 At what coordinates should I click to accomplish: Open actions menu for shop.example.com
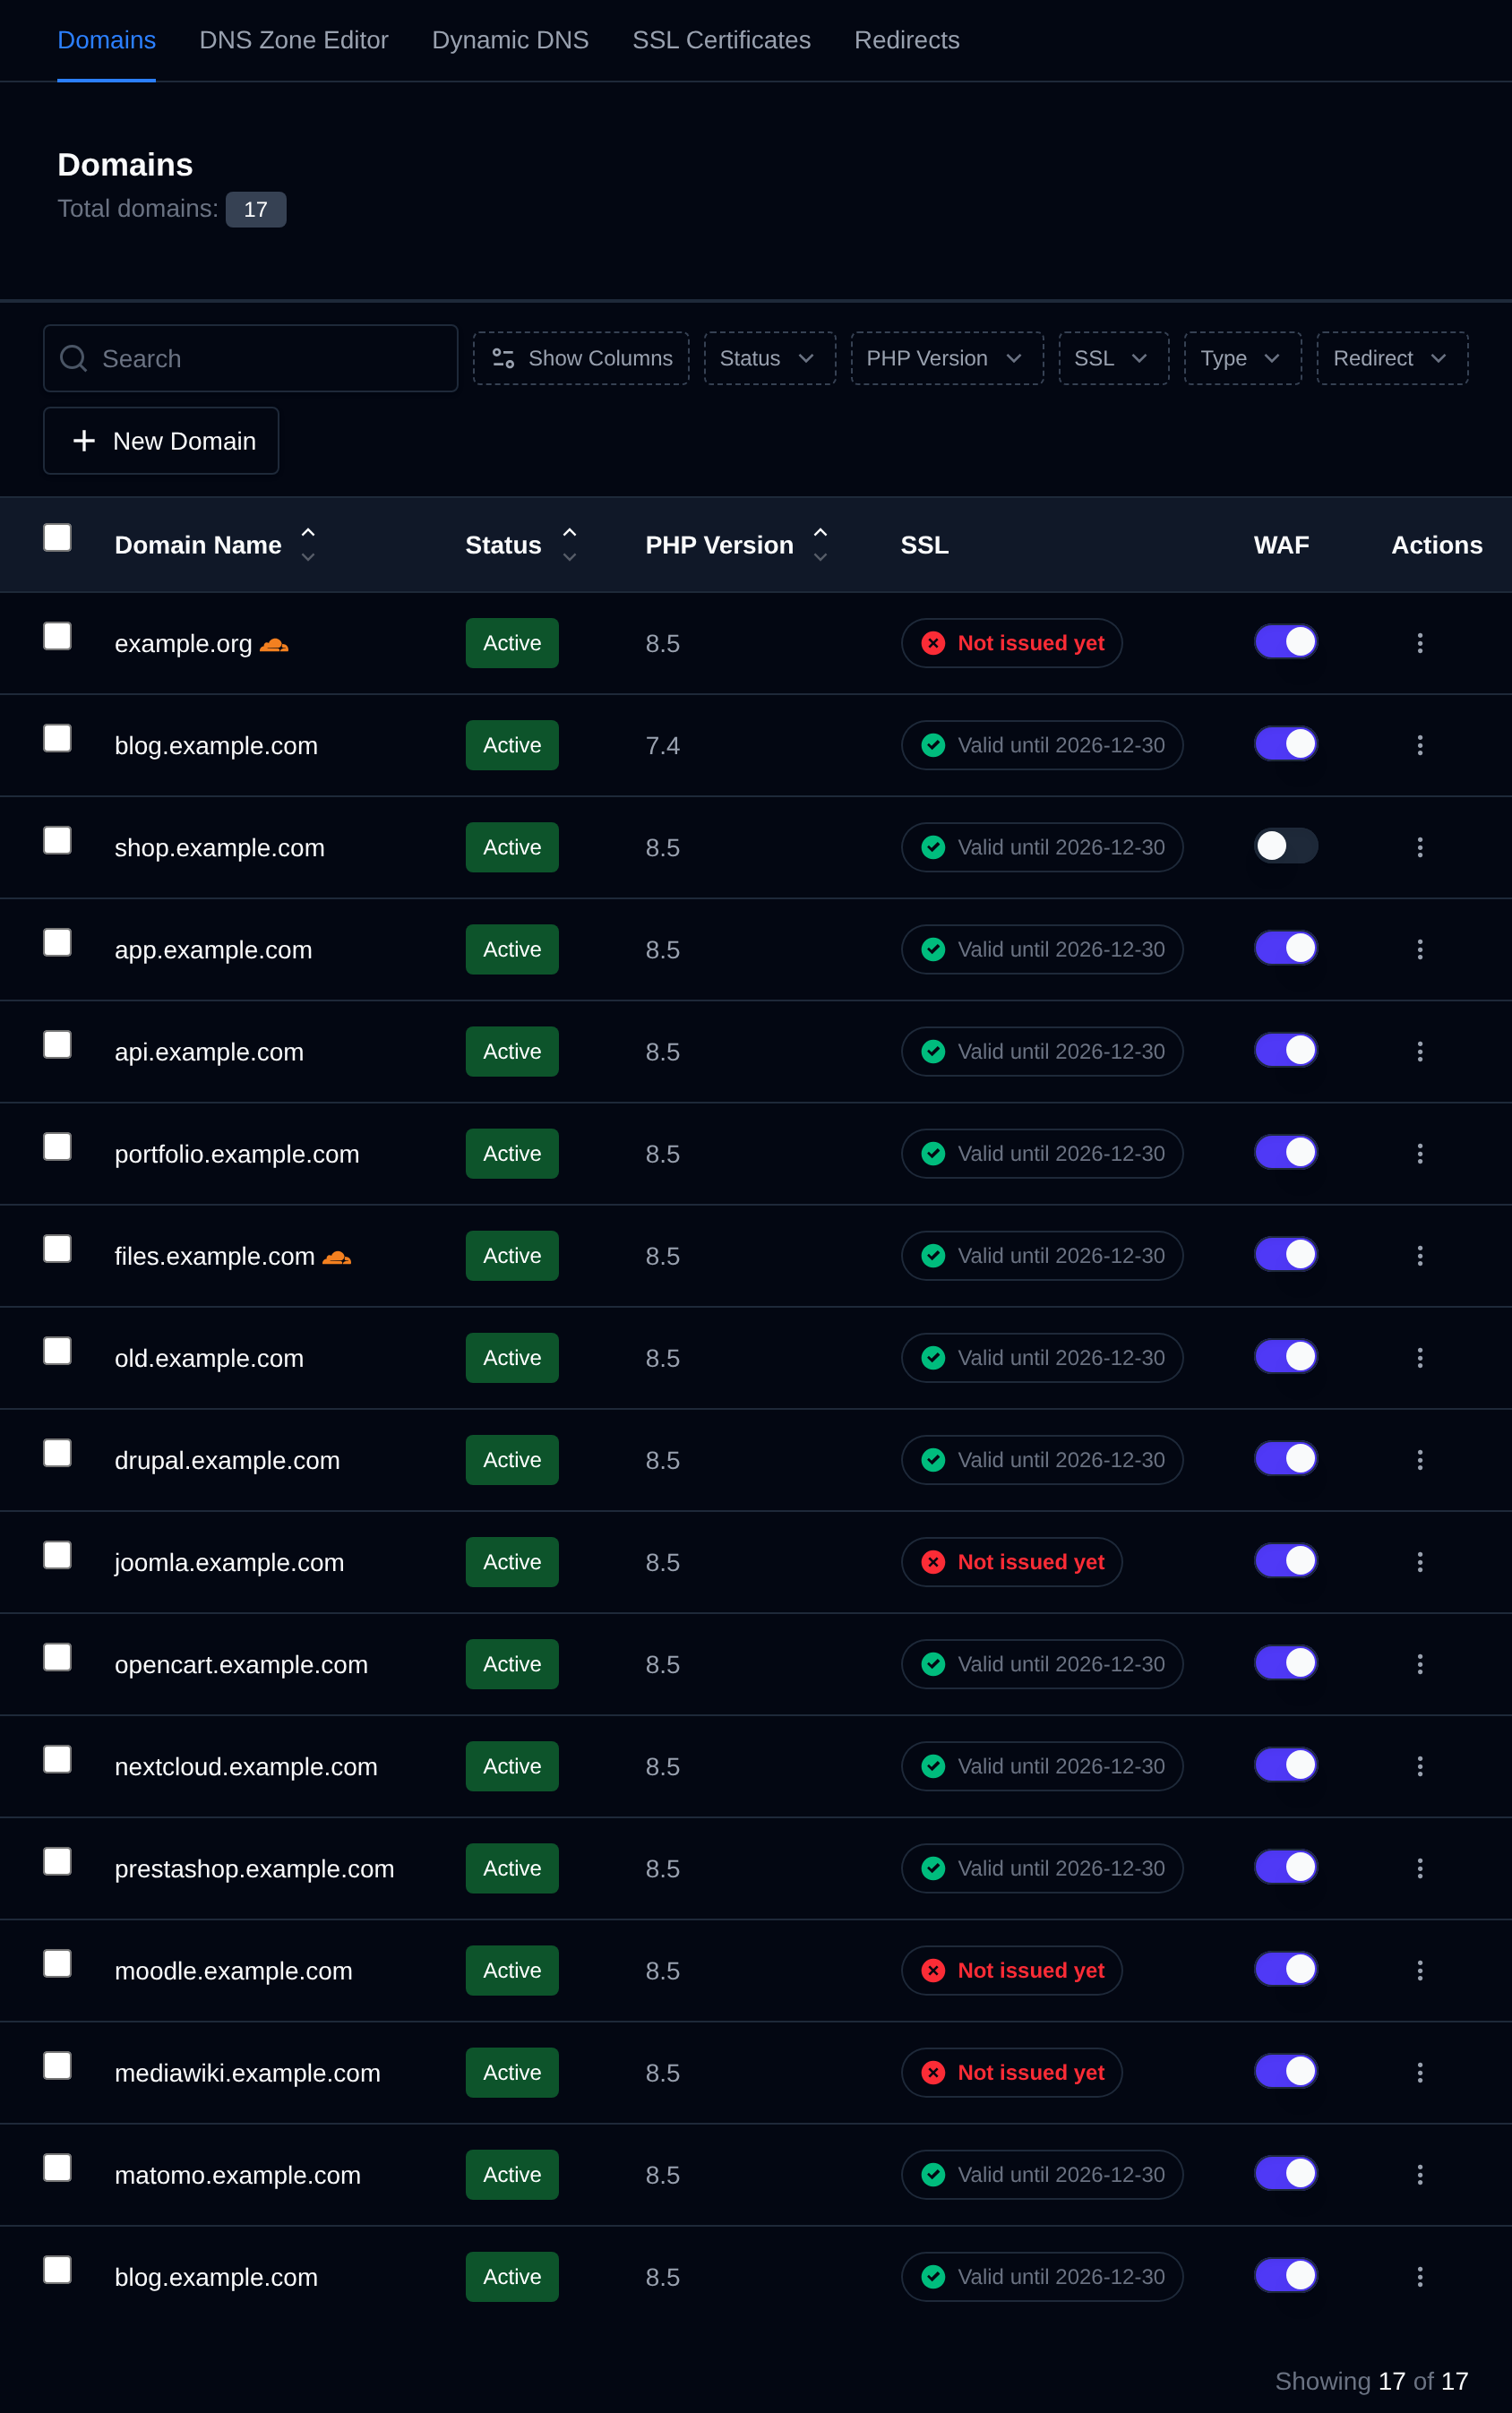pos(1419,847)
